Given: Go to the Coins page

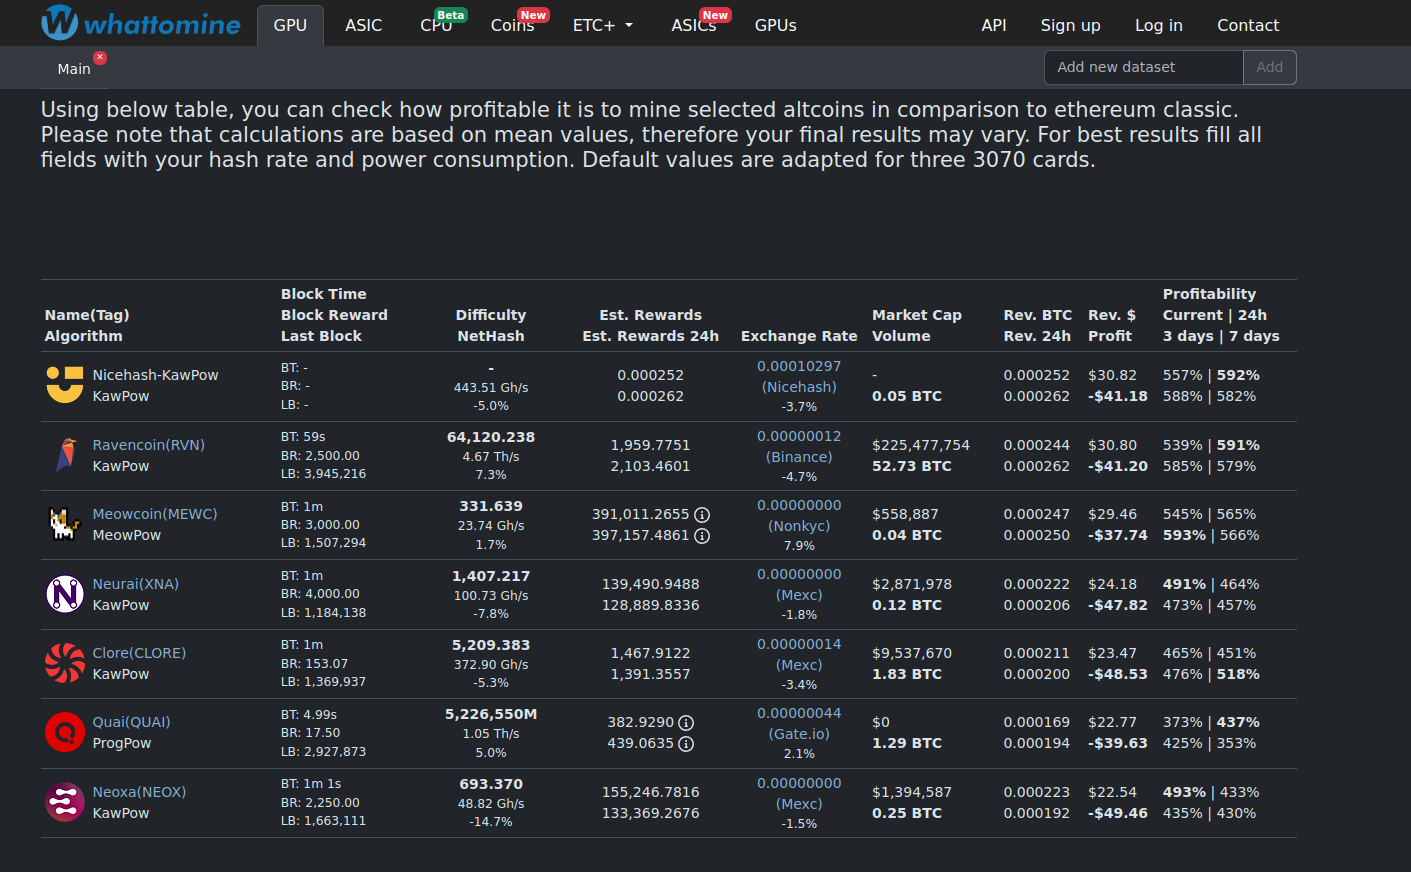Looking at the screenshot, I should pos(513,25).
